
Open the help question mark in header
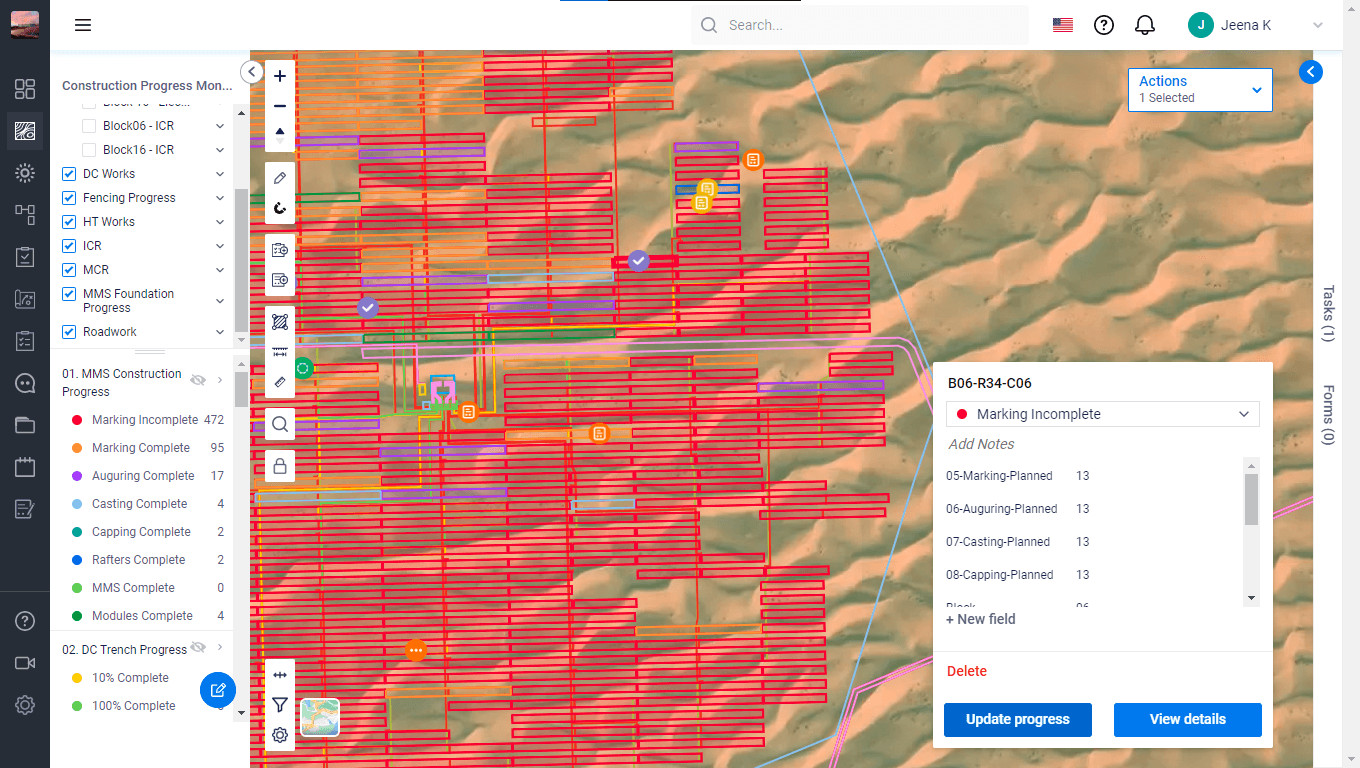pos(1104,25)
